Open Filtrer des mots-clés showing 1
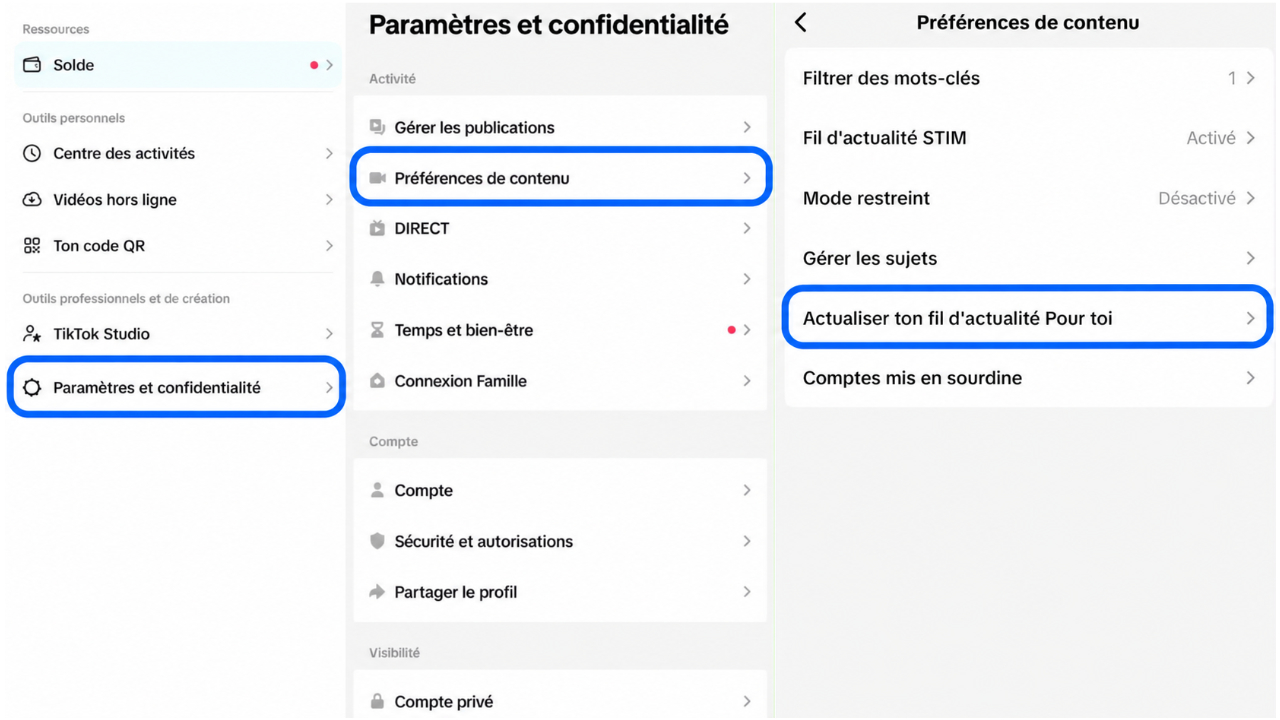The image size is (1280, 720). [1028, 78]
